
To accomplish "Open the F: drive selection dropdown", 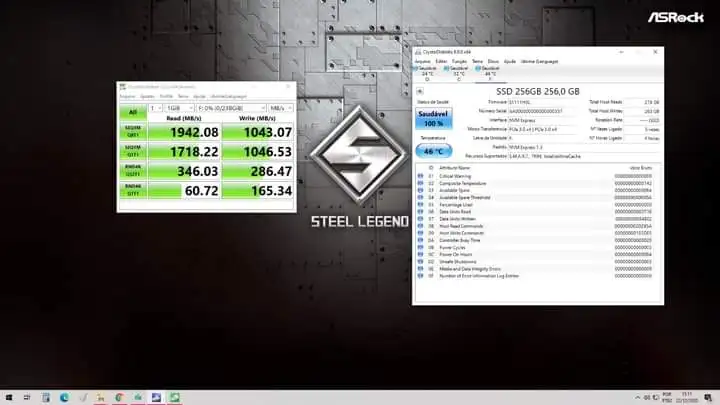I will coord(231,108).
